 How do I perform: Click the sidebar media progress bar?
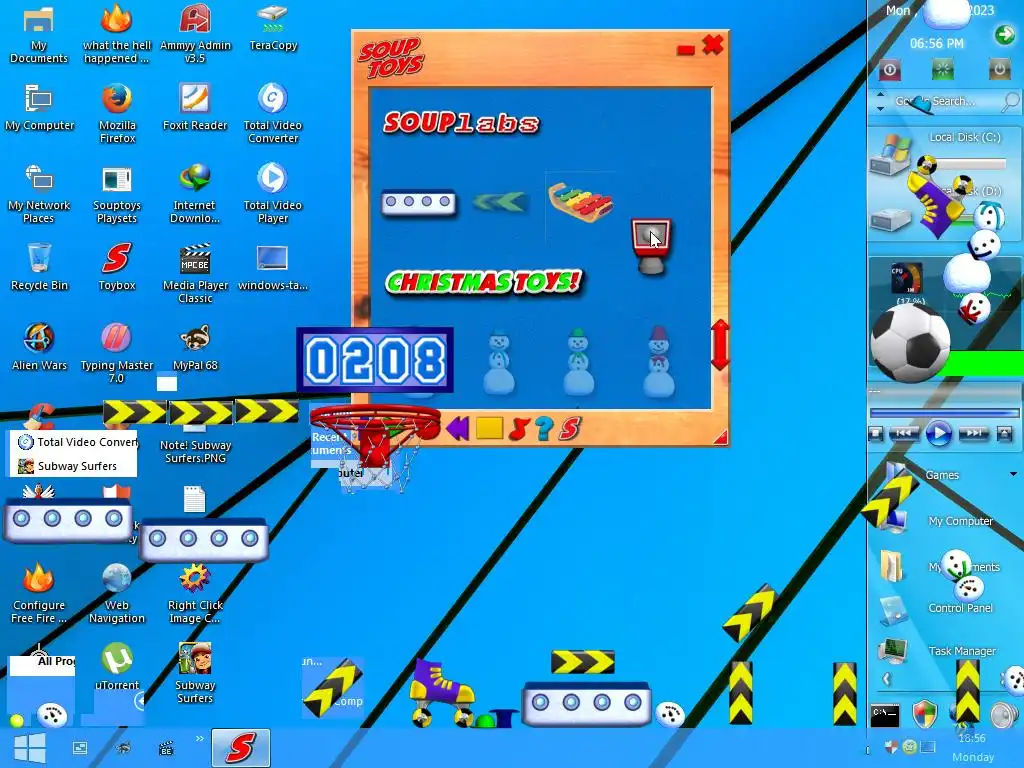[x=944, y=413]
